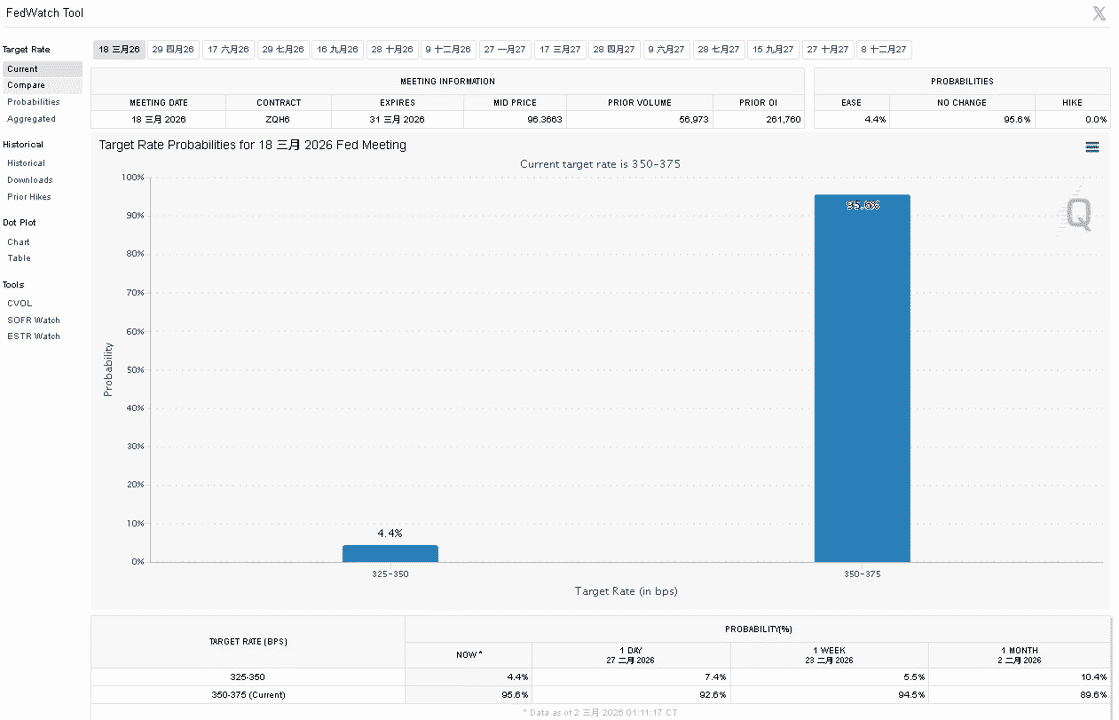Click the 95.6% bar for 350-375
Viewport: 1119px width, 720px height.
(862, 378)
